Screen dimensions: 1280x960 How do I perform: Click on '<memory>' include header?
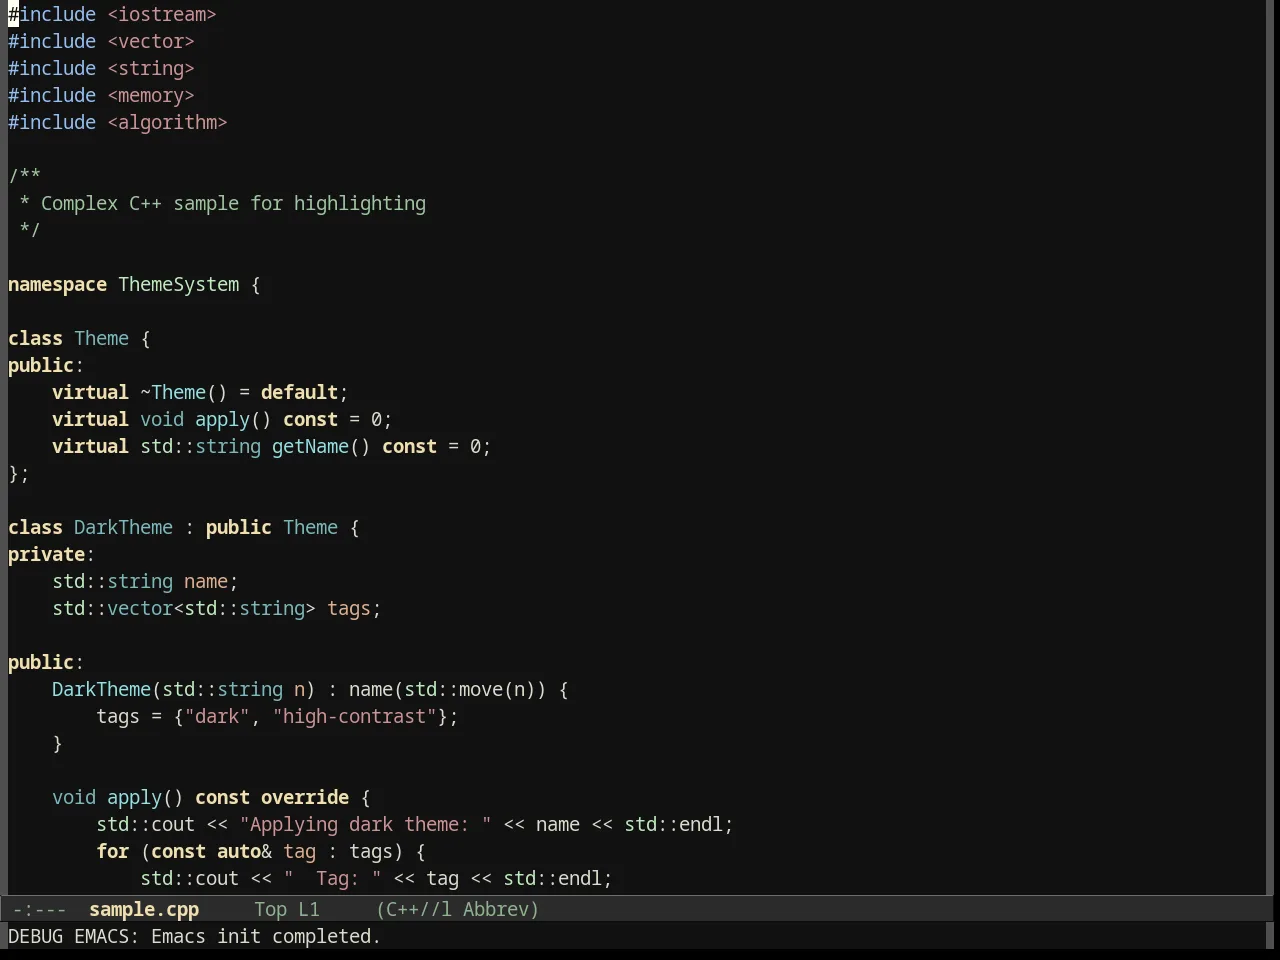[x=151, y=95]
